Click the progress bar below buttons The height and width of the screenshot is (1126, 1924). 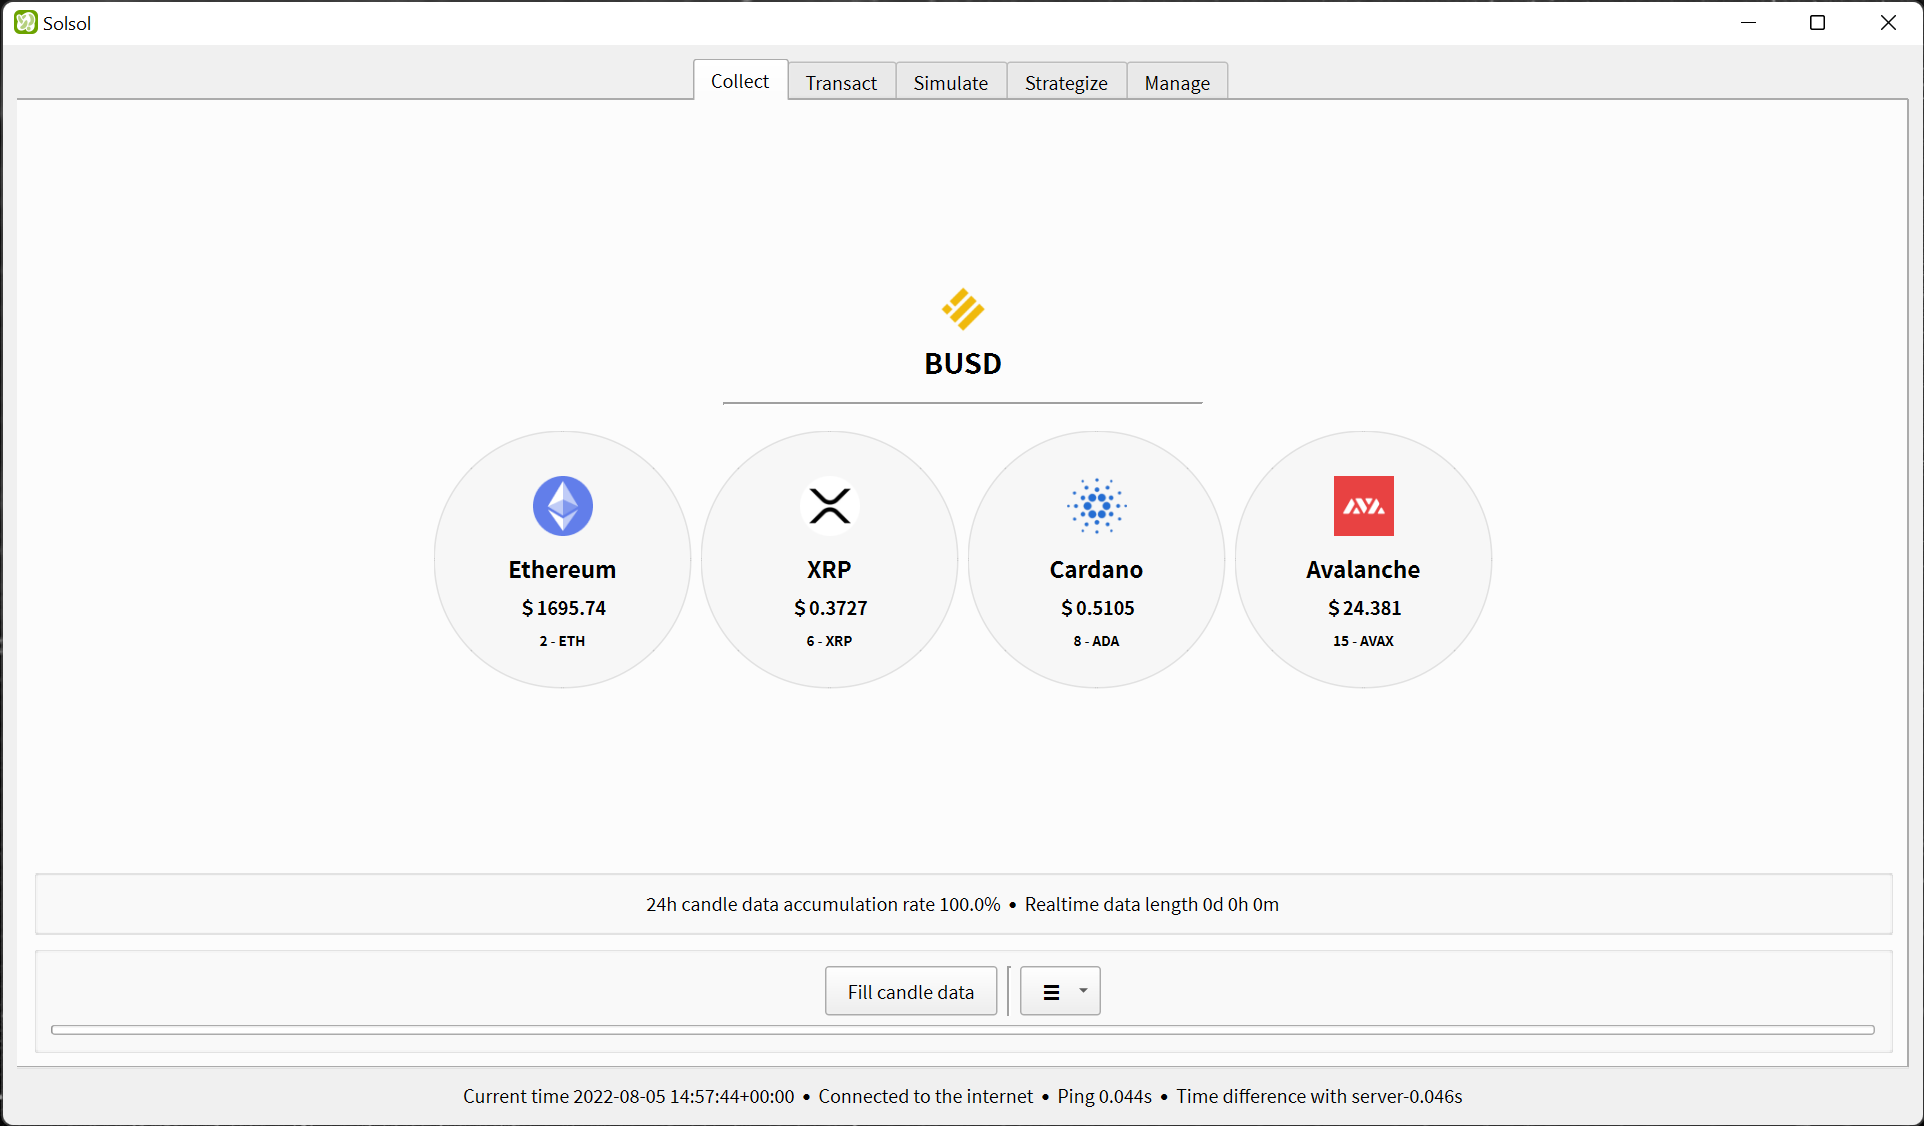pyautogui.click(x=962, y=1030)
